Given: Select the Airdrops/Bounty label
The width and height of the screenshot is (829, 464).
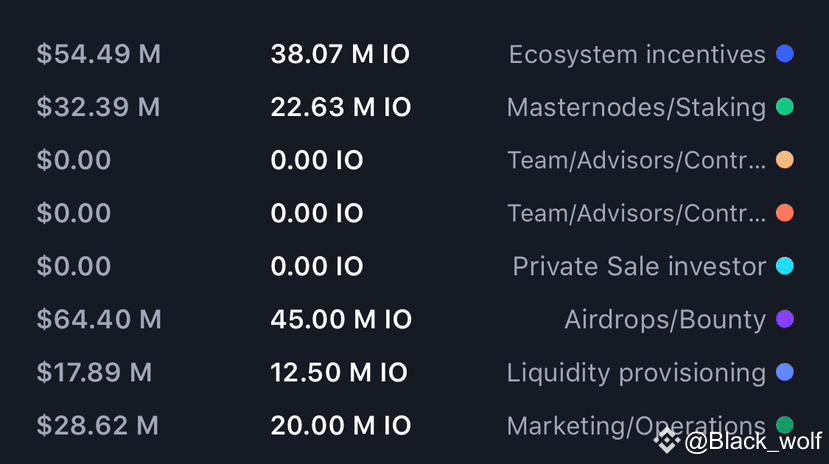Looking at the screenshot, I should (665, 320).
